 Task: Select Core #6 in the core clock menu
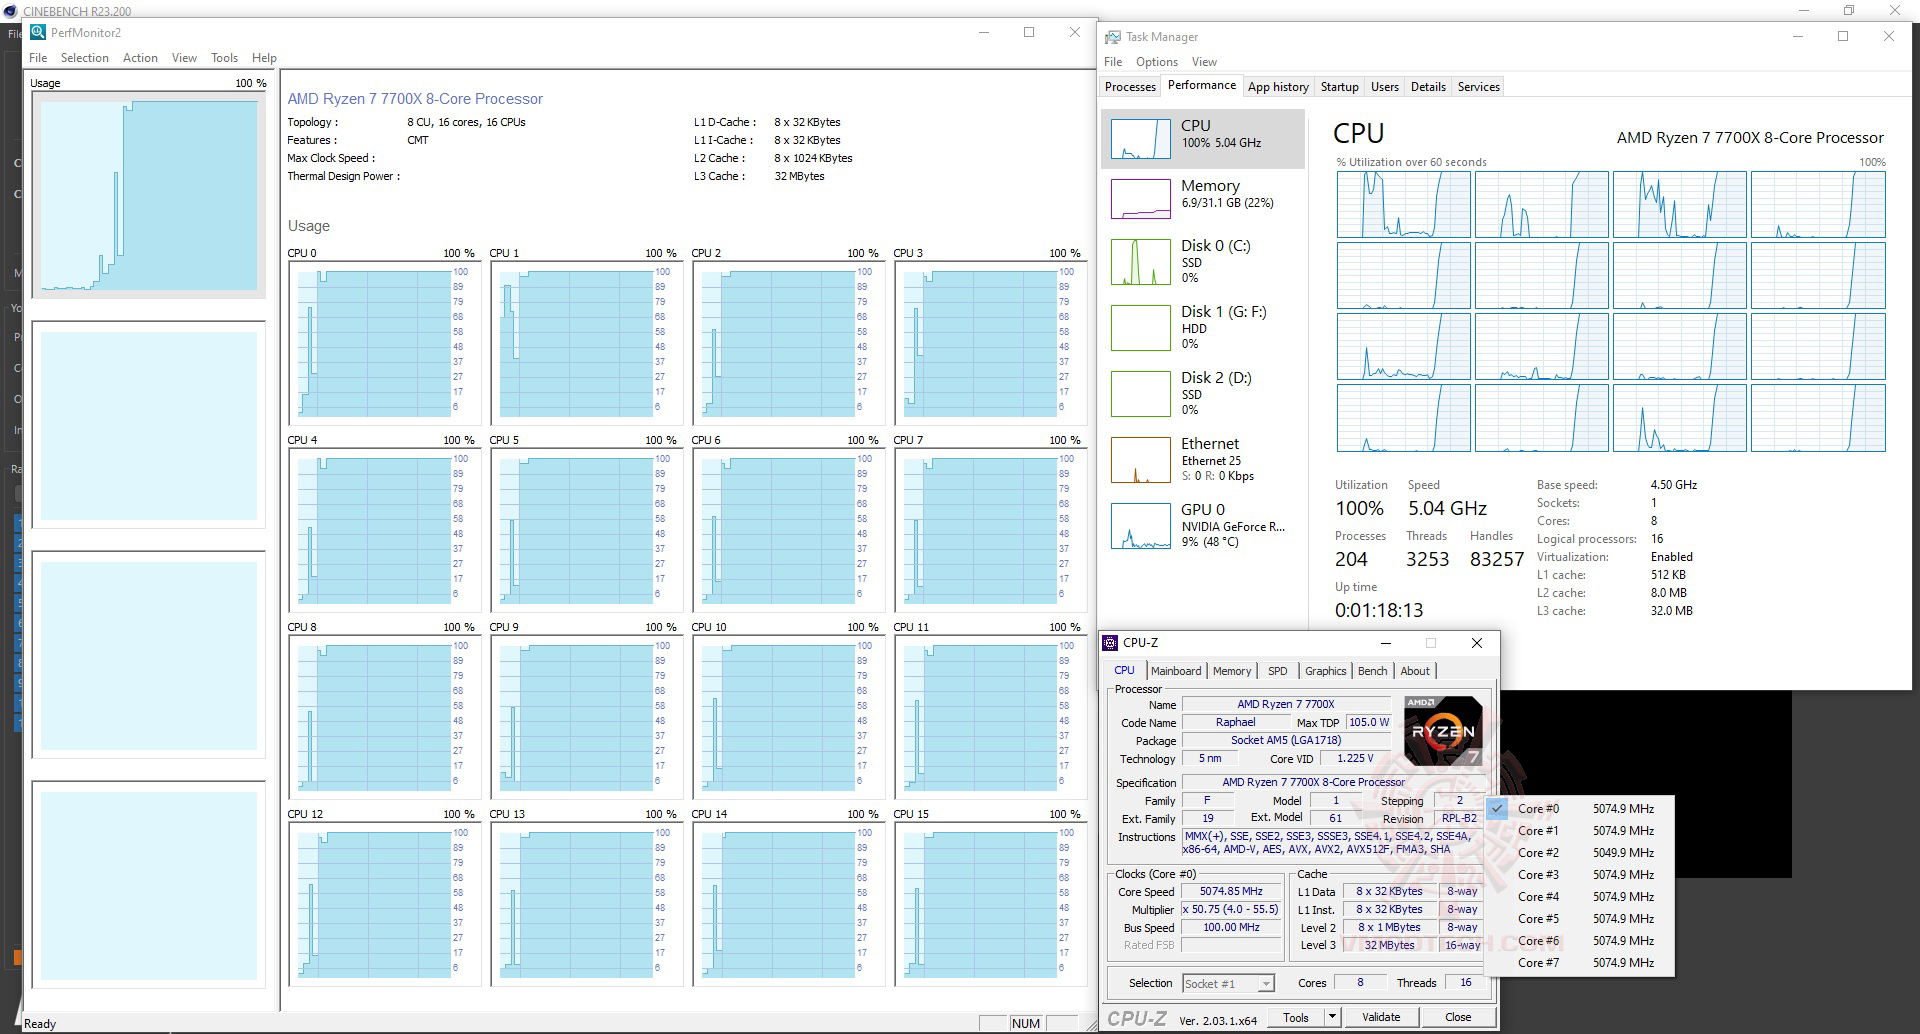tap(1579, 941)
